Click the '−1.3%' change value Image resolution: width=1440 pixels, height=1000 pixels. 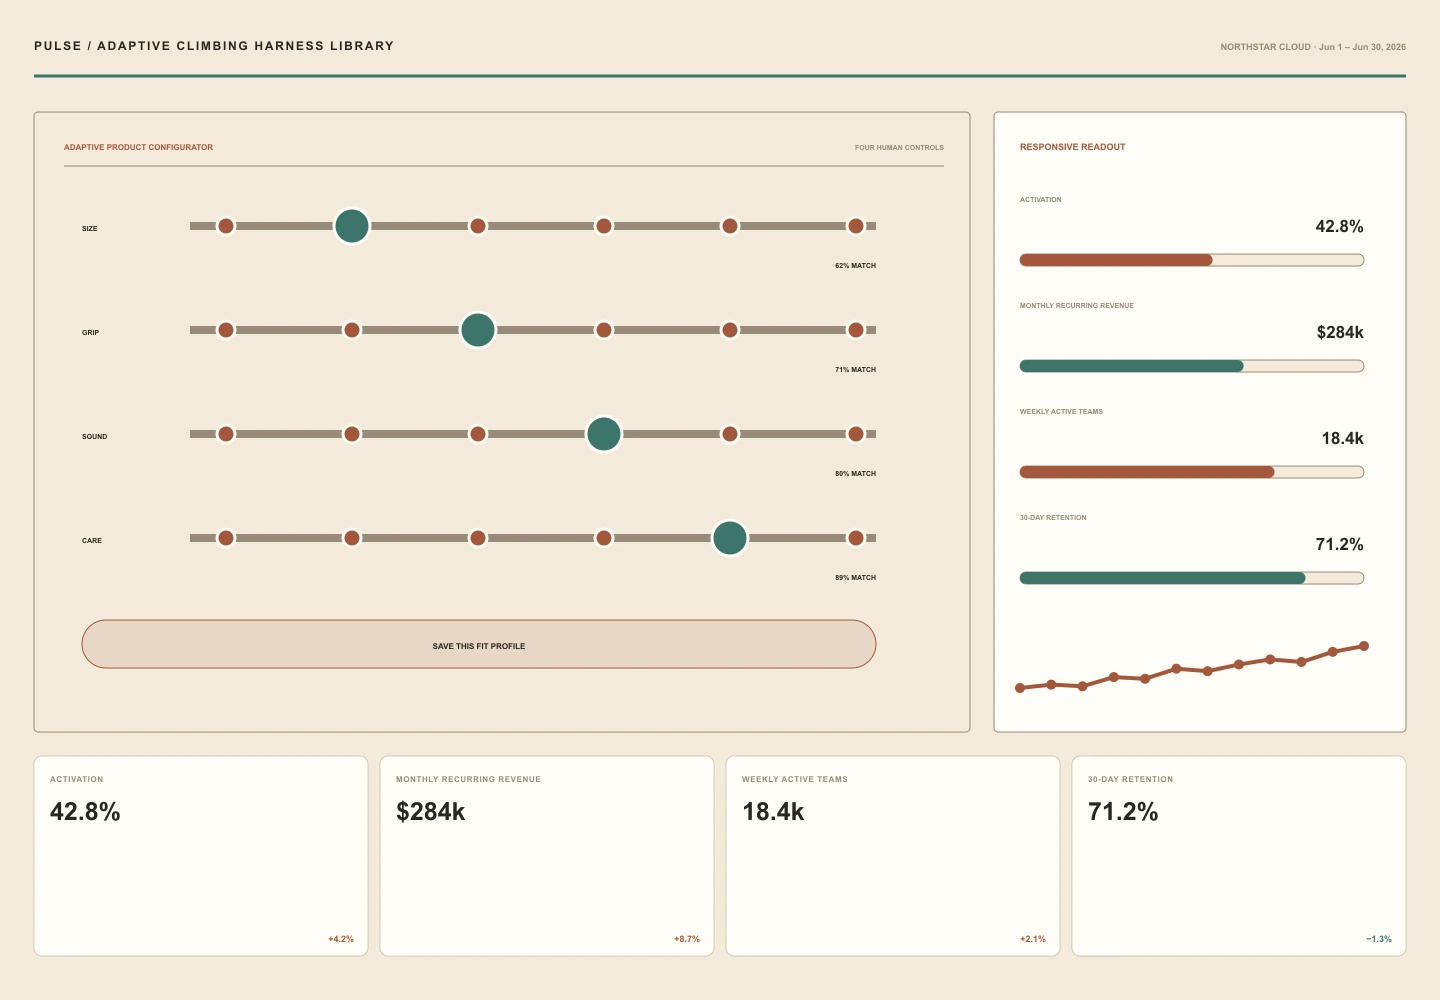click(1379, 939)
